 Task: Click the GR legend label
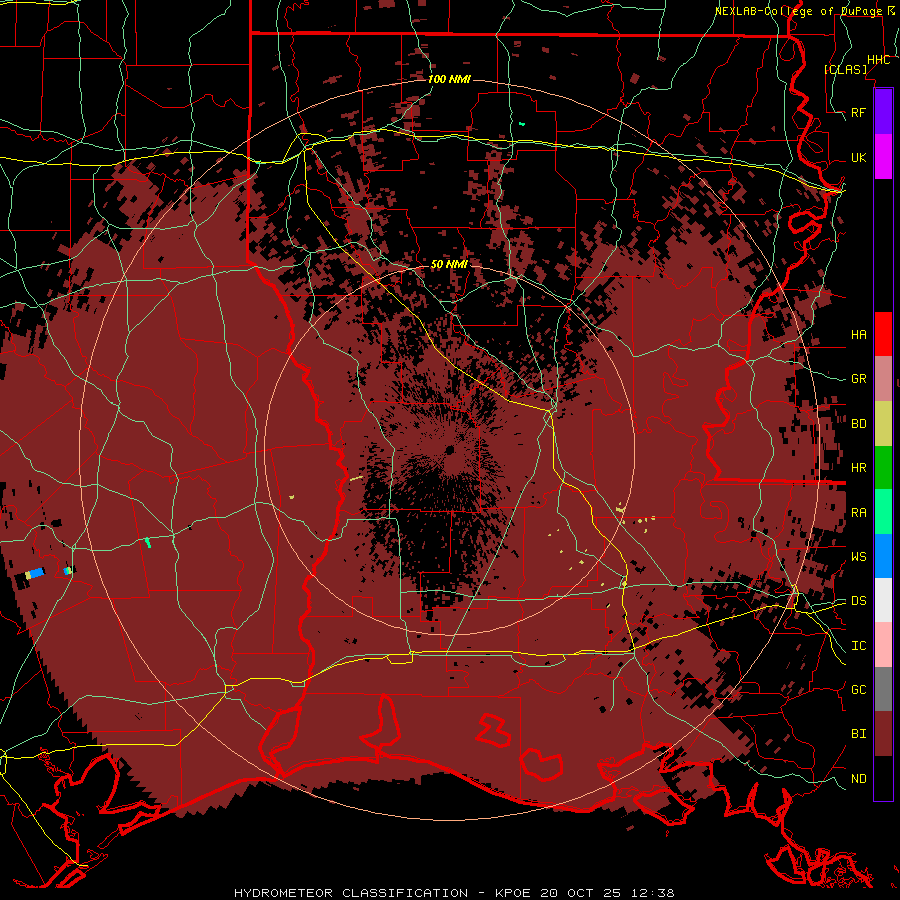(x=858, y=379)
